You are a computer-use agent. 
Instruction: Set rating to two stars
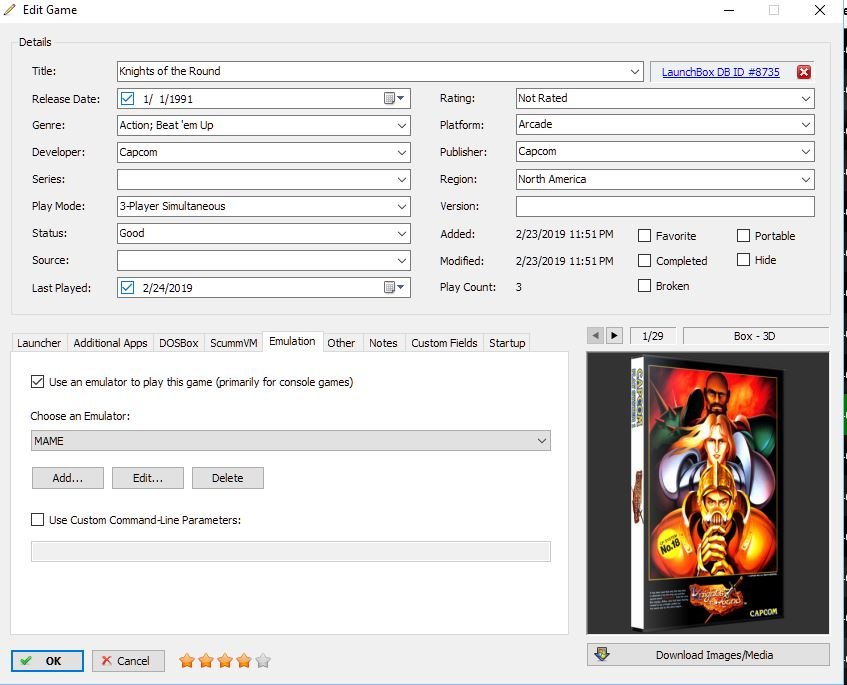point(206,661)
